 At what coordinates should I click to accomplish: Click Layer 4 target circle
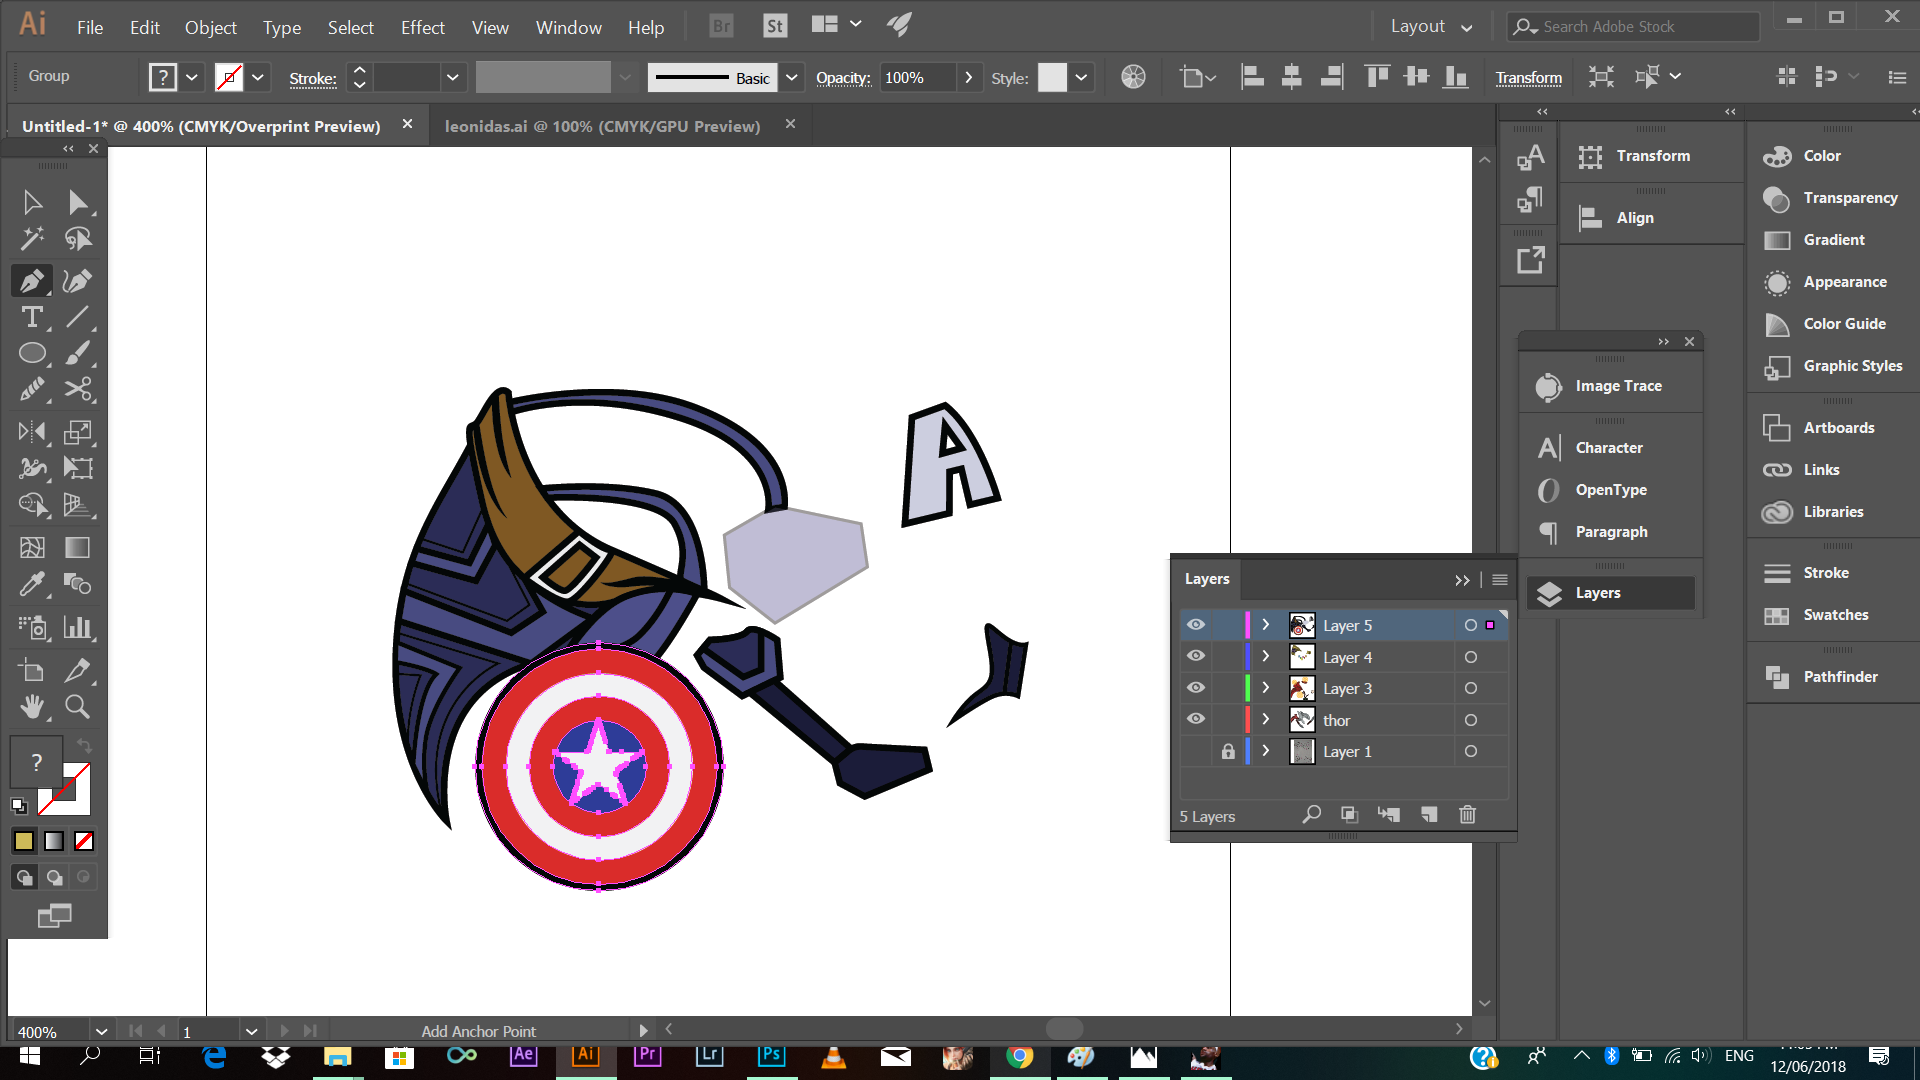[1471, 657]
